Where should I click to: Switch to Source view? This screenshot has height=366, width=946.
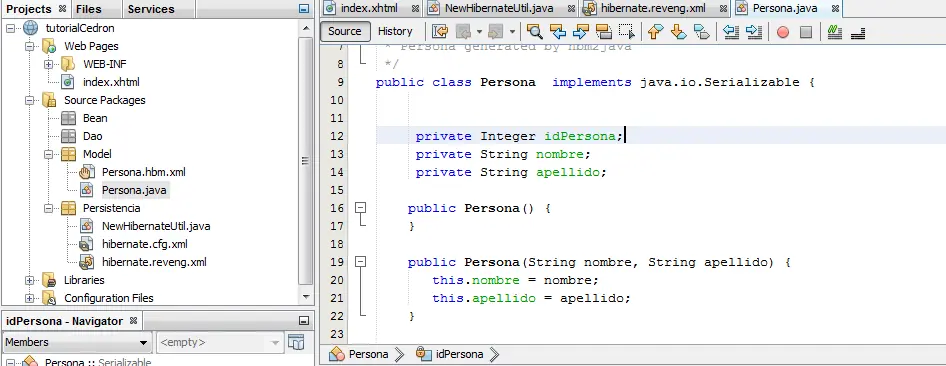click(344, 31)
